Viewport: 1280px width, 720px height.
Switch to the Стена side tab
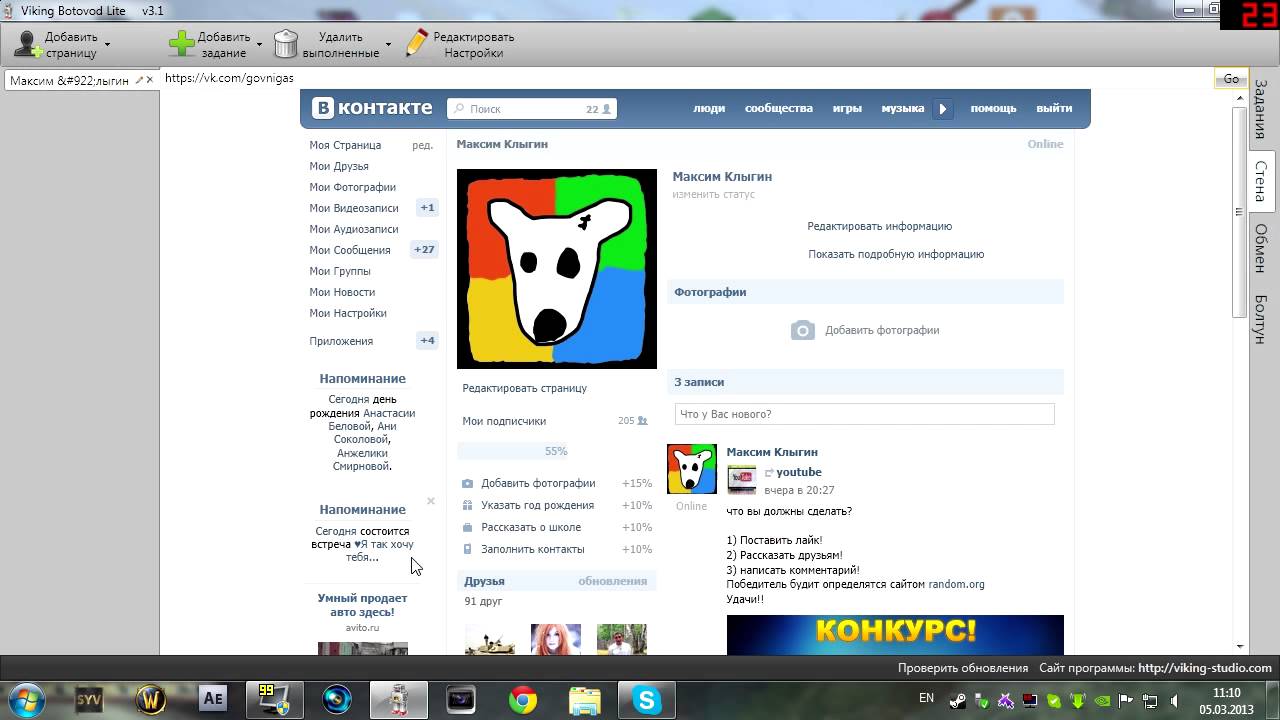1261,181
